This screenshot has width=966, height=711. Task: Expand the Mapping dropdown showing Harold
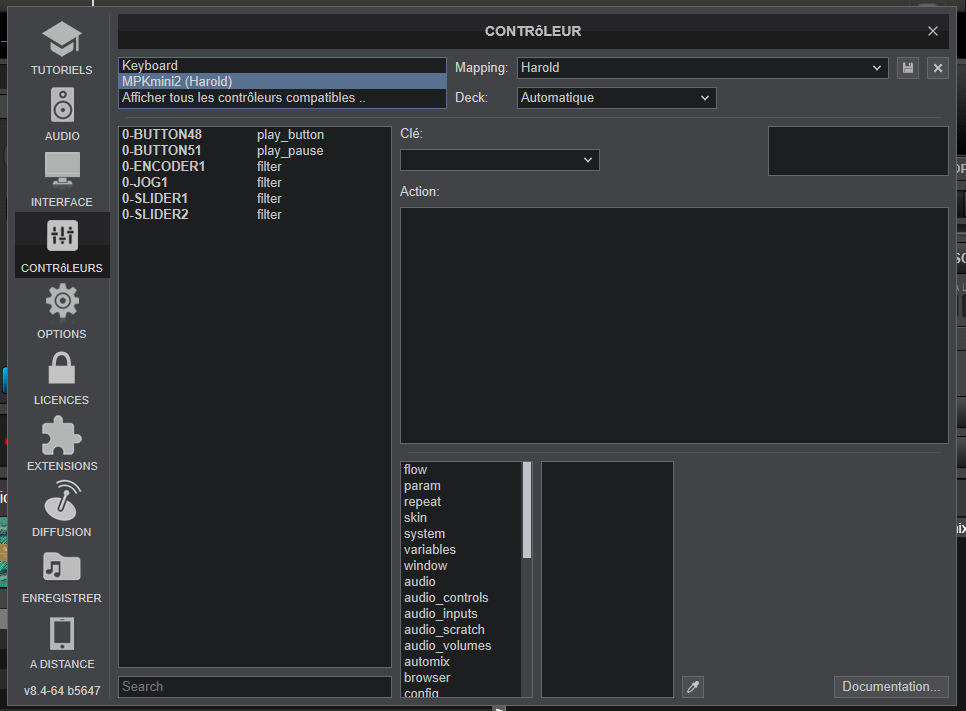pyautogui.click(x=702, y=68)
